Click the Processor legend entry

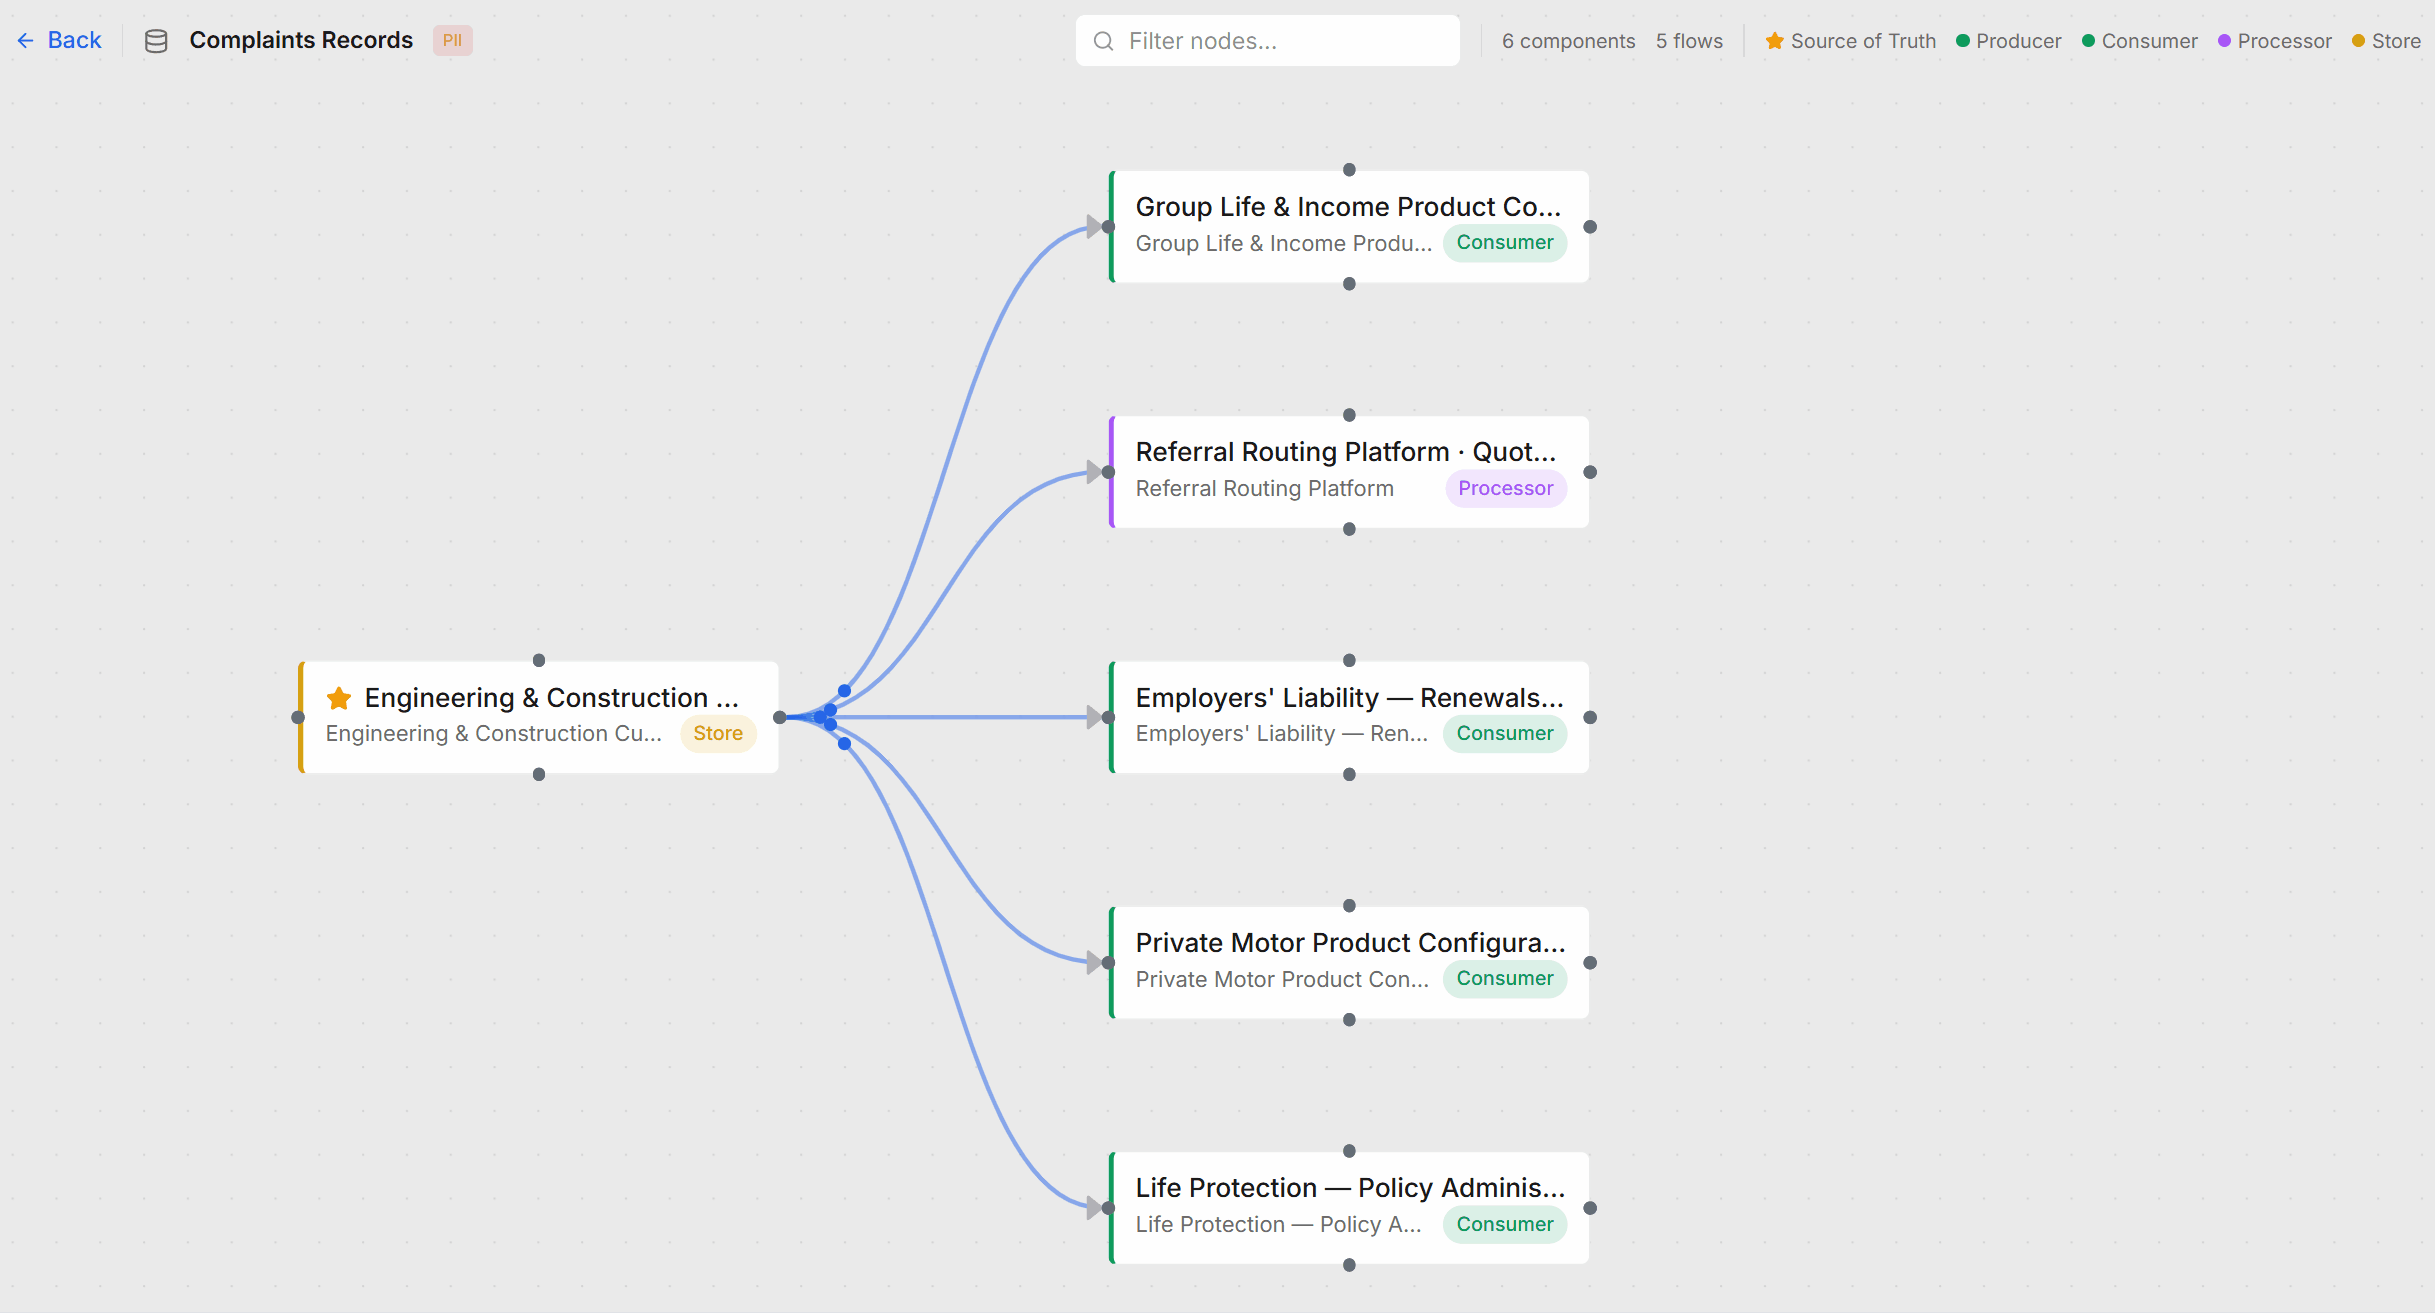(2274, 41)
